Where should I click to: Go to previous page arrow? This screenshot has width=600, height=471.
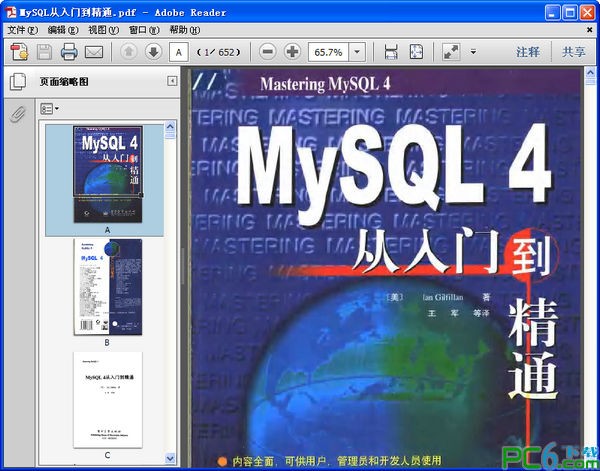(129, 52)
